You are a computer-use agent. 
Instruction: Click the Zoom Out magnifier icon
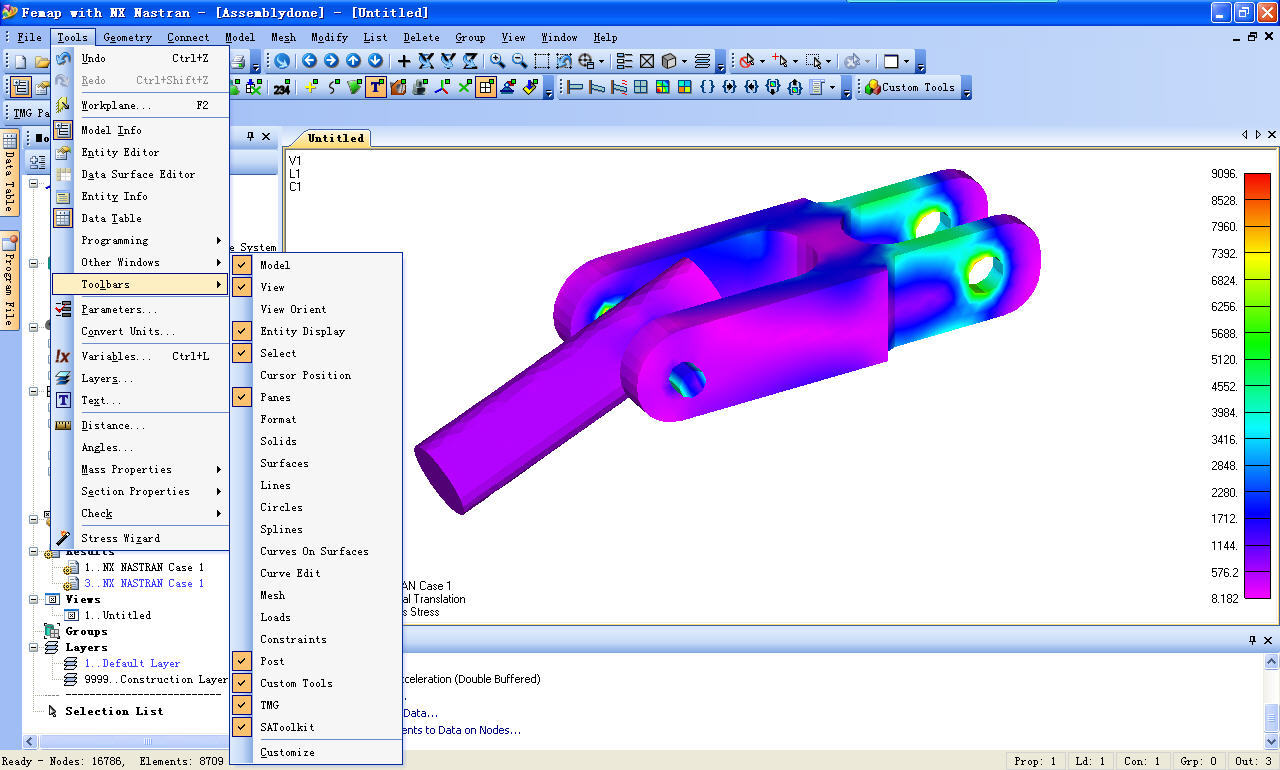[x=519, y=61]
